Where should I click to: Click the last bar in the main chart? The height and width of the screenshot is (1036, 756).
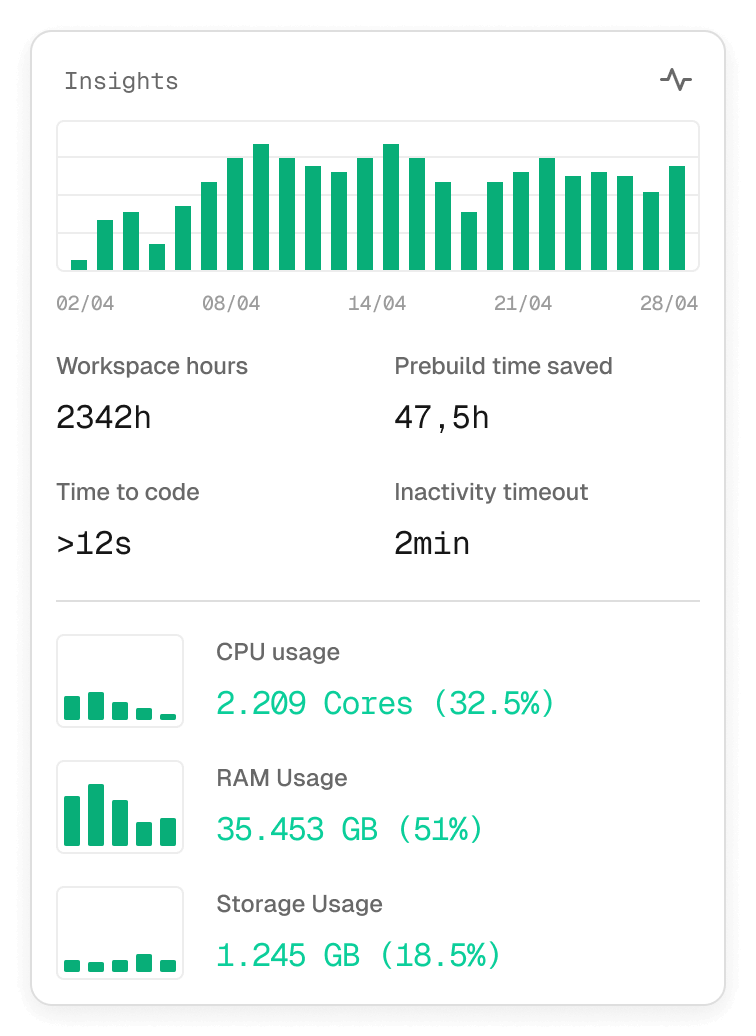[677, 218]
